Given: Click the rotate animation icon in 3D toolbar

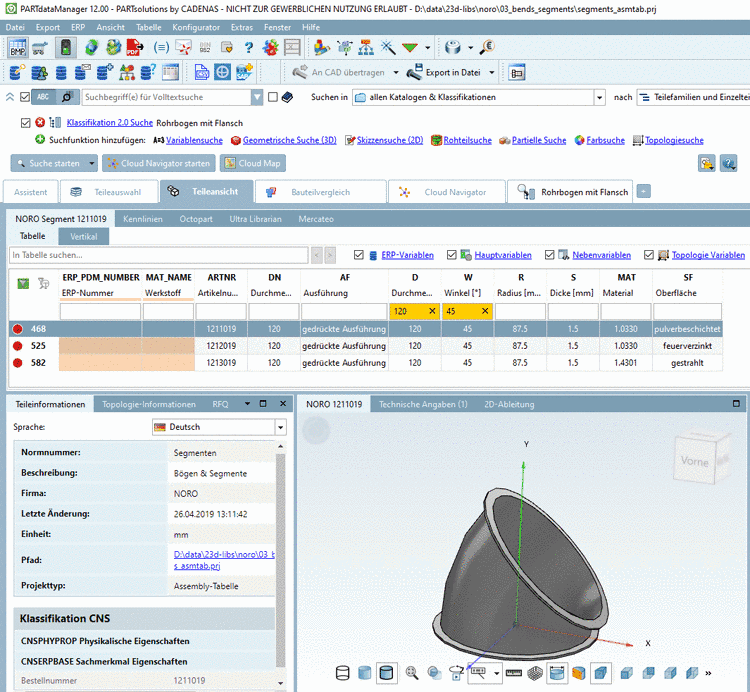Looking at the screenshot, I should [x=456, y=673].
